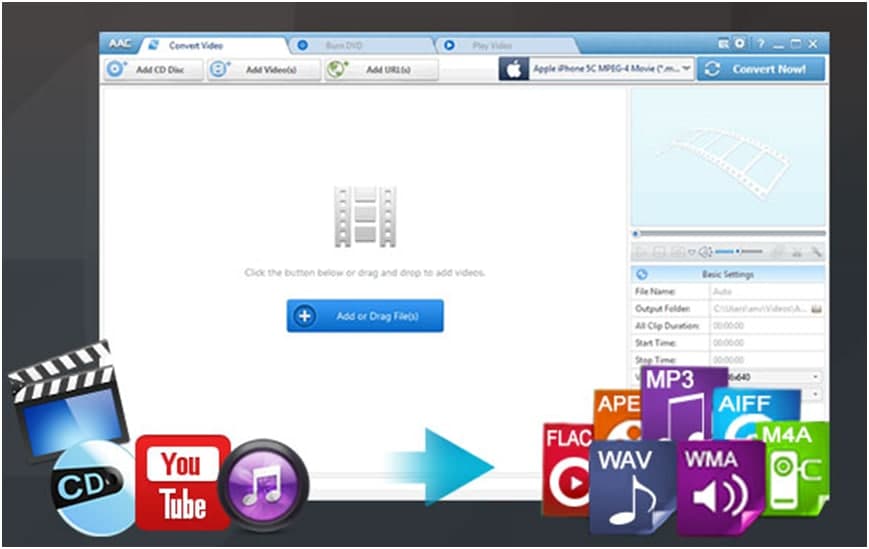Click the refresh icon on Convert Now! button
The width and height of the screenshot is (869, 549).
(712, 69)
